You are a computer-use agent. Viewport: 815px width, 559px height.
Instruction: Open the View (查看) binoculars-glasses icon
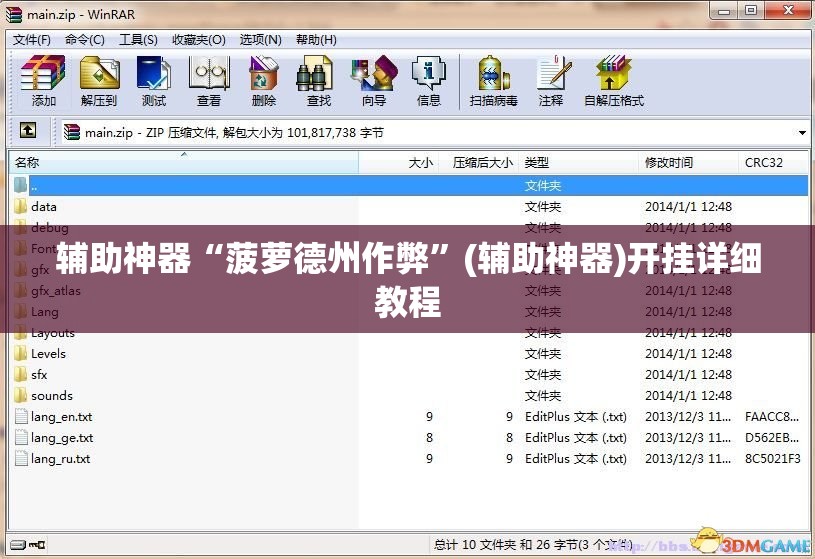[209, 74]
